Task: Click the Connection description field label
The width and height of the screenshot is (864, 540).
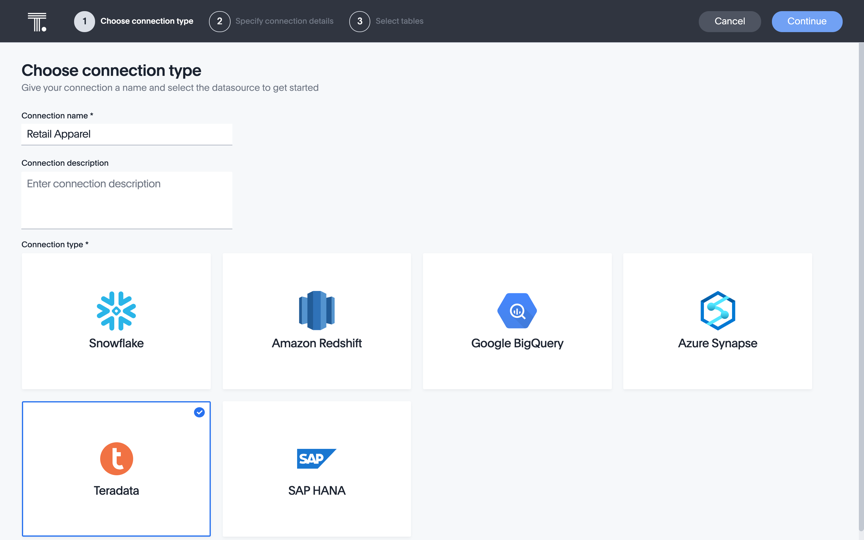Action: [x=65, y=163]
